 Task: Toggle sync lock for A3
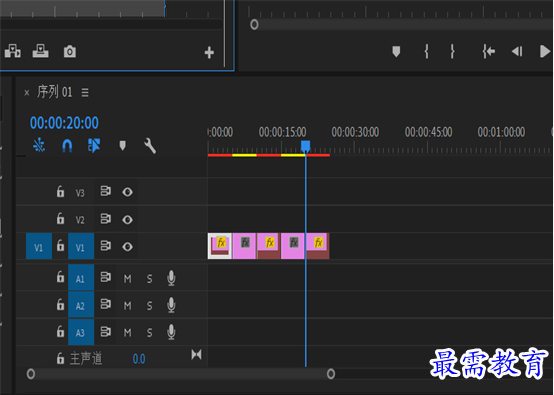point(106,331)
